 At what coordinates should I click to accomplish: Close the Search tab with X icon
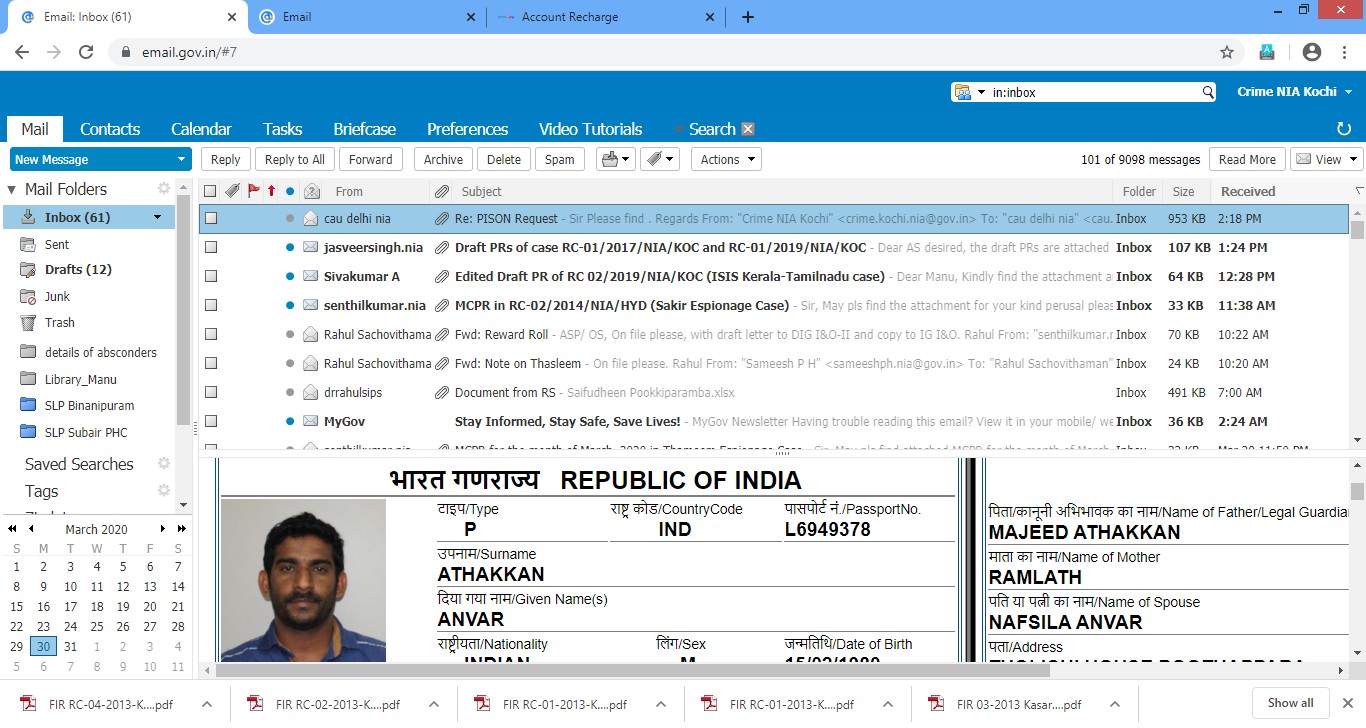pos(748,129)
